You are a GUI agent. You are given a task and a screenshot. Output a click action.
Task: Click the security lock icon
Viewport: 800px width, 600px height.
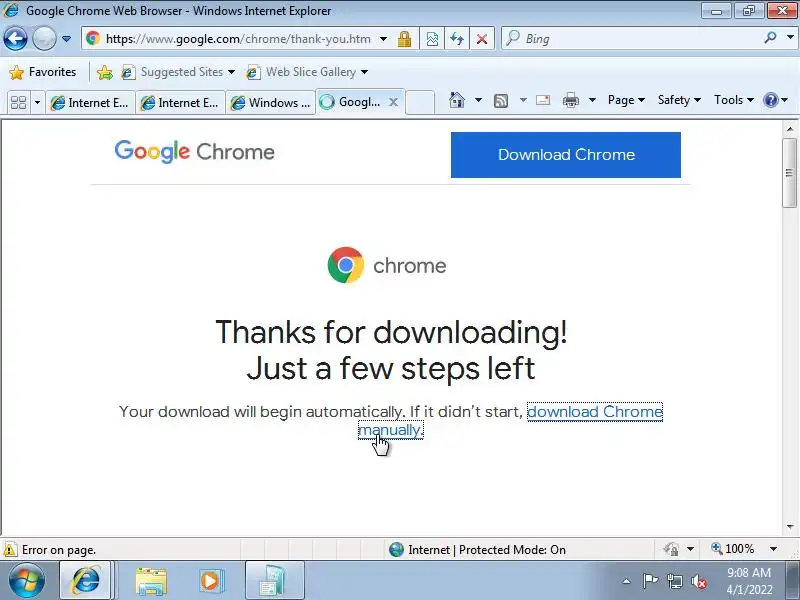point(405,39)
